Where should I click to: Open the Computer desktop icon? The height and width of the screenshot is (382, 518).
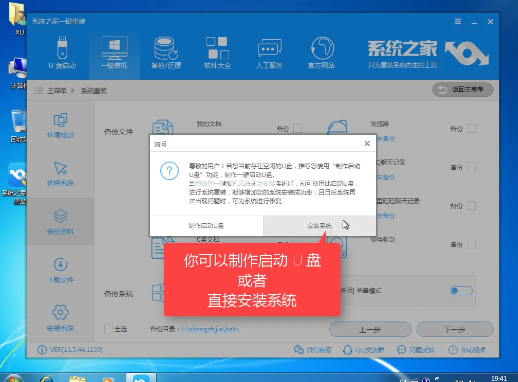click(17, 73)
